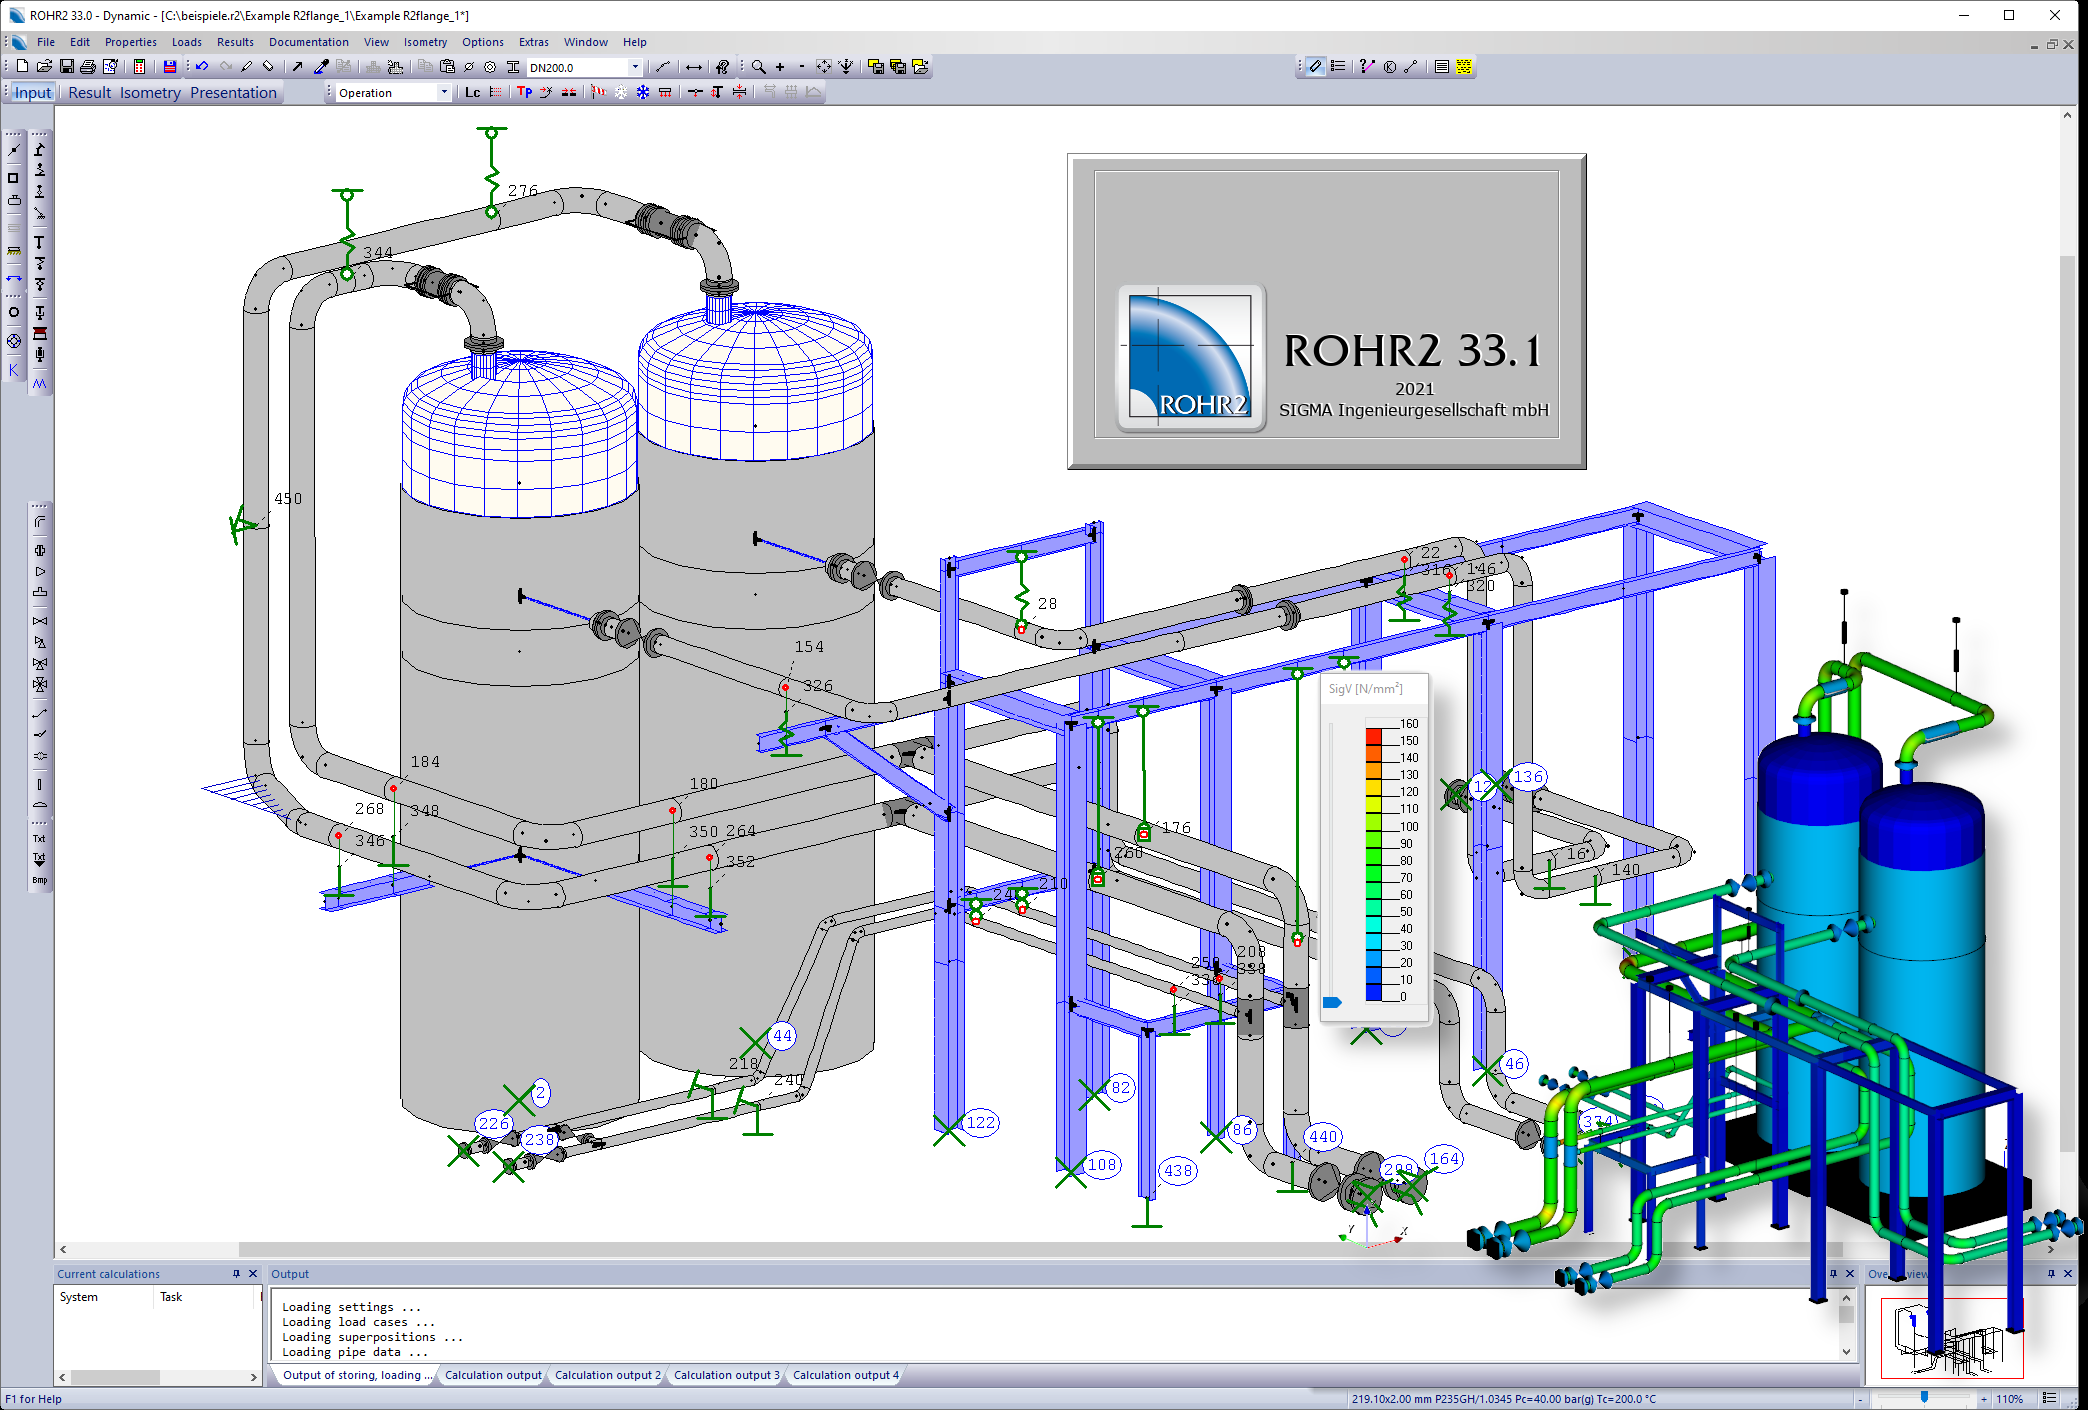Click the red 150 color band in SigV legend
Screen dimensions: 2088x1410
(x=1374, y=737)
